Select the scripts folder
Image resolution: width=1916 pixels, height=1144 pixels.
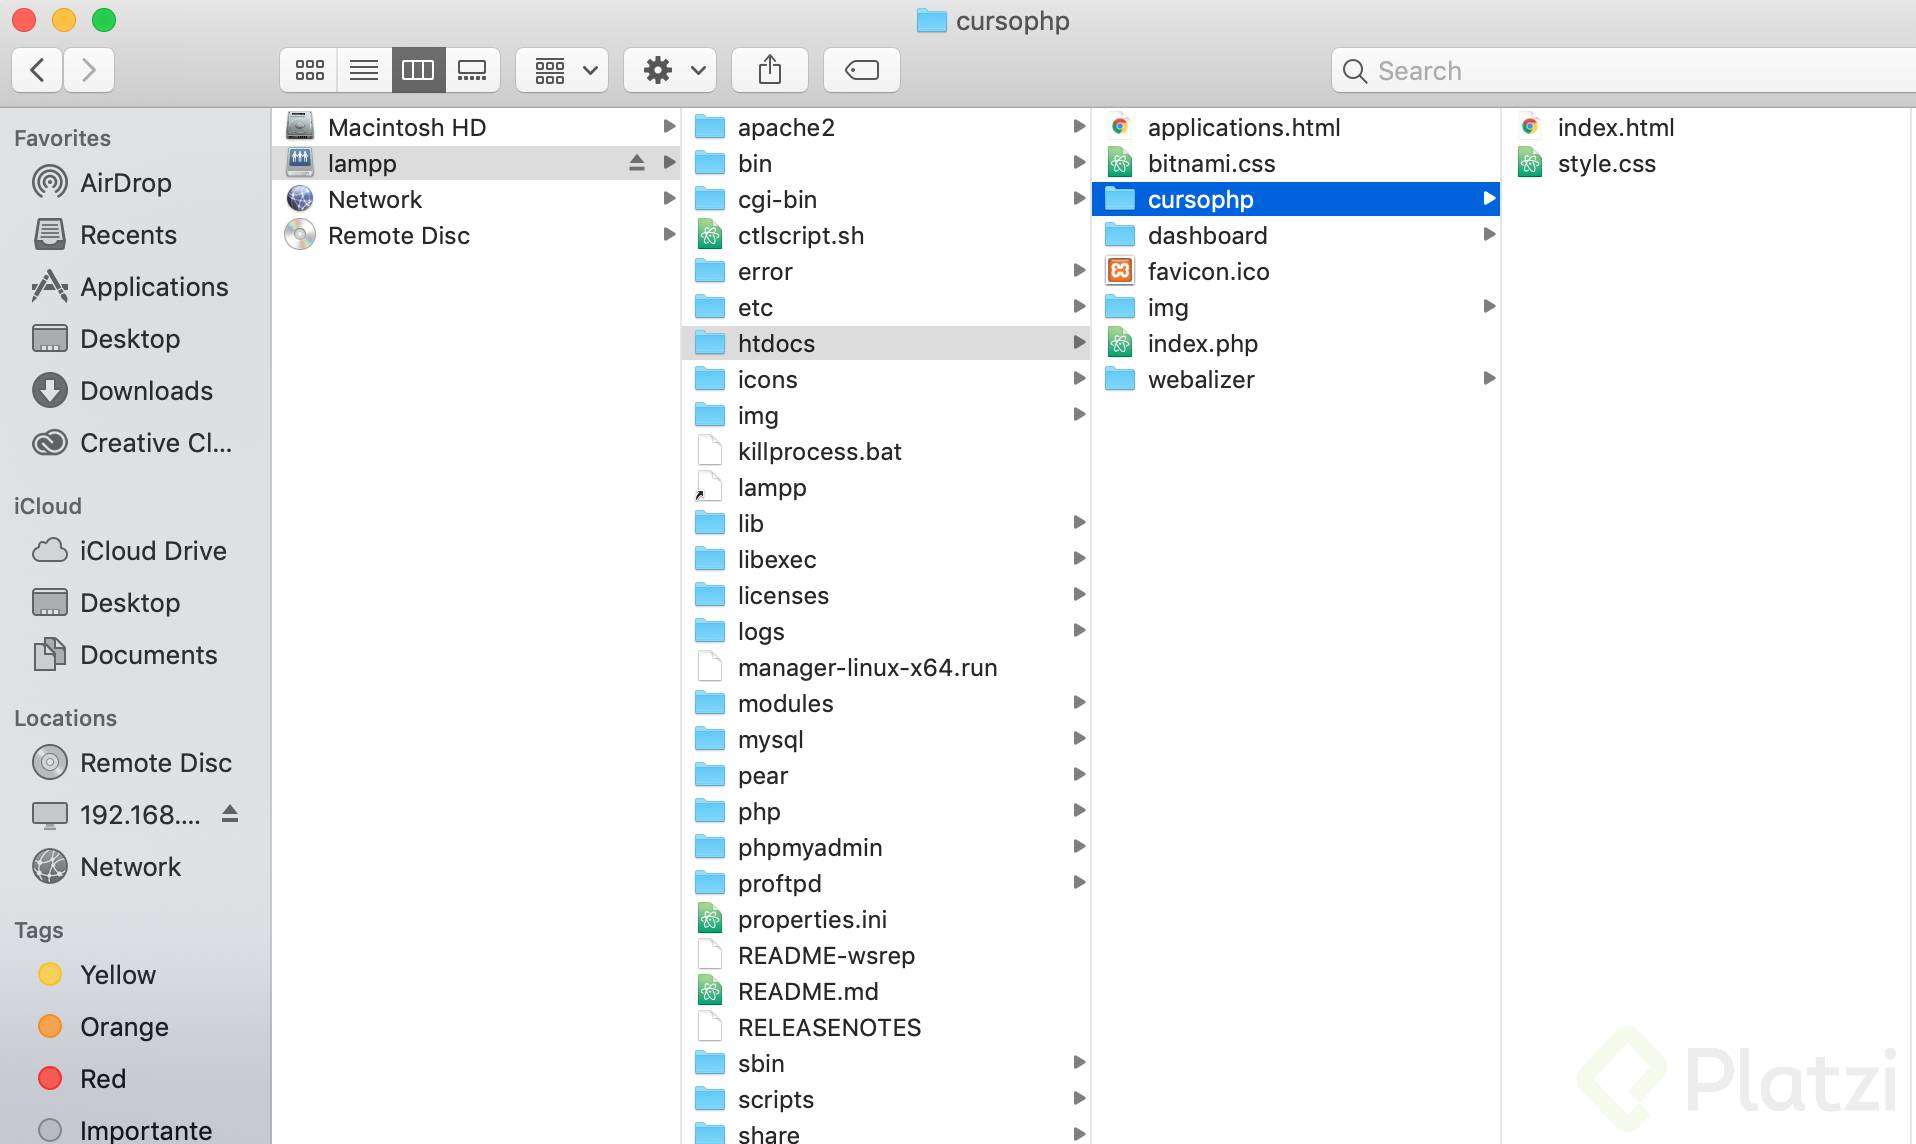pos(886,1099)
